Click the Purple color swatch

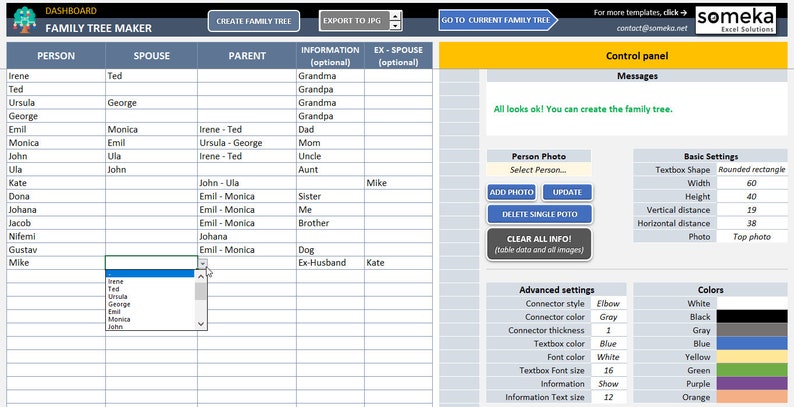pyautogui.click(x=751, y=384)
